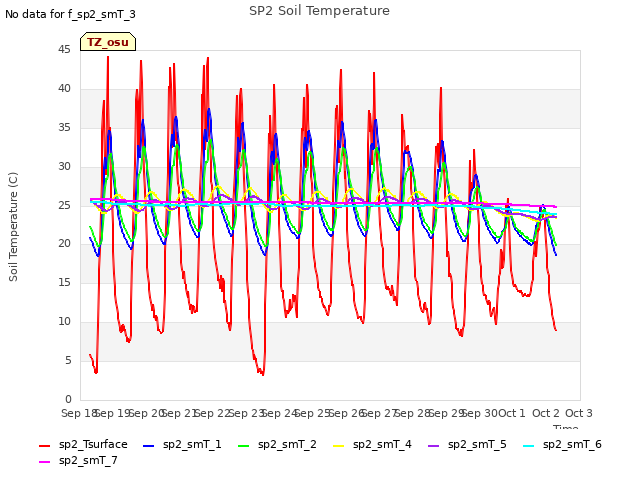
Task: Toggle the sp2_smT_5 legend entry
Action: (x=467, y=444)
